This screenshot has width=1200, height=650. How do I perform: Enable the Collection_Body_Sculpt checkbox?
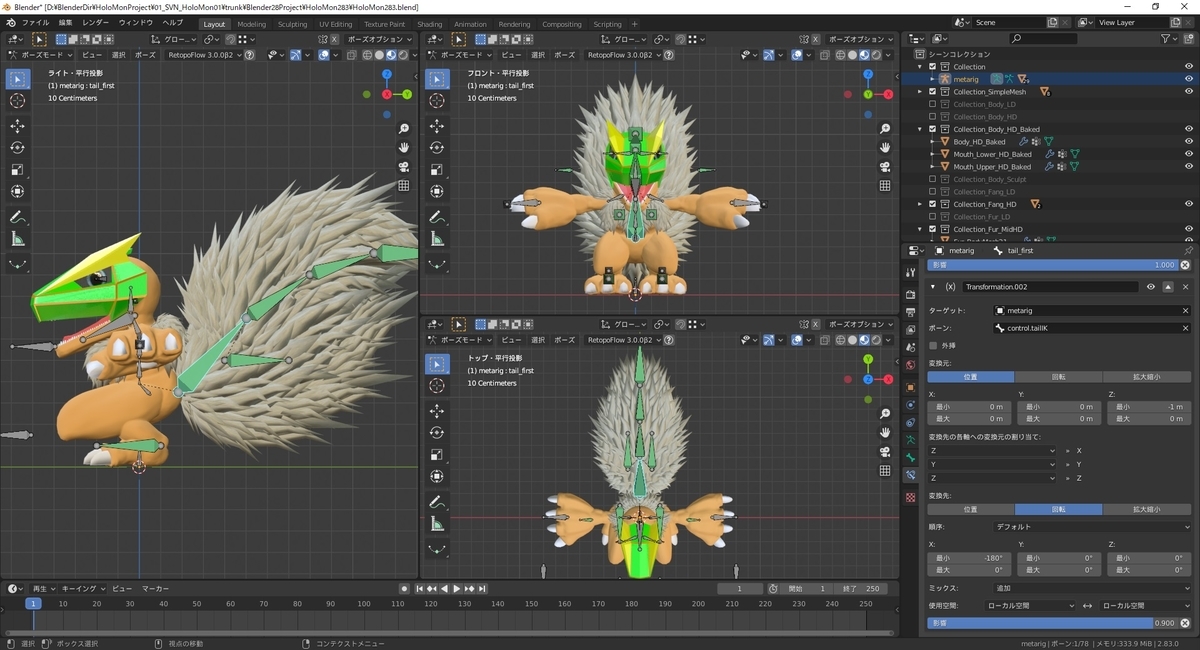point(933,179)
